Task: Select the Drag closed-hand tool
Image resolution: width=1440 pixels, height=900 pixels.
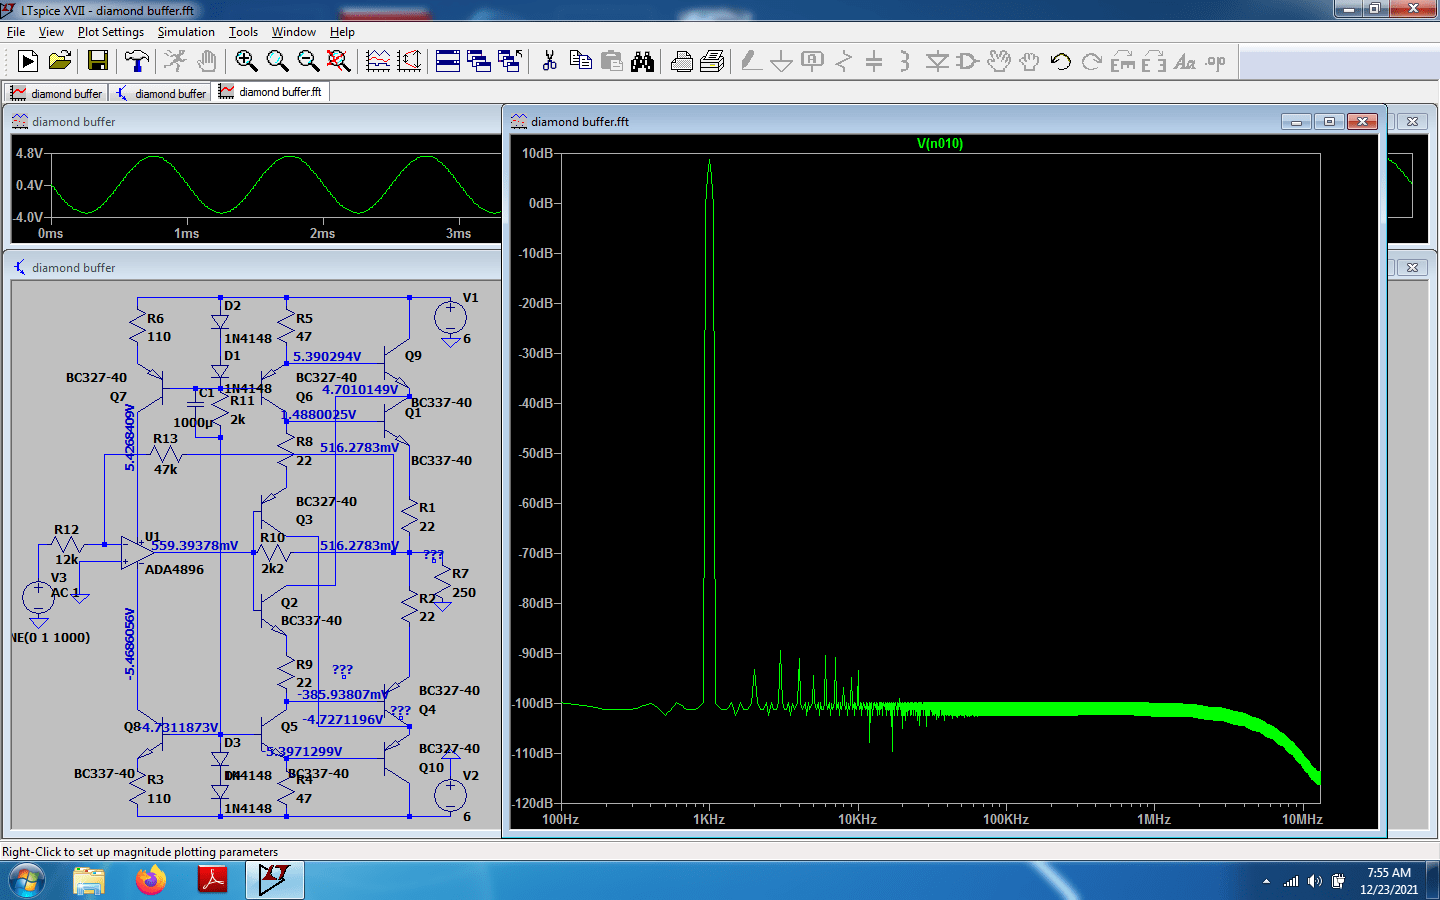Action: [x=1030, y=61]
